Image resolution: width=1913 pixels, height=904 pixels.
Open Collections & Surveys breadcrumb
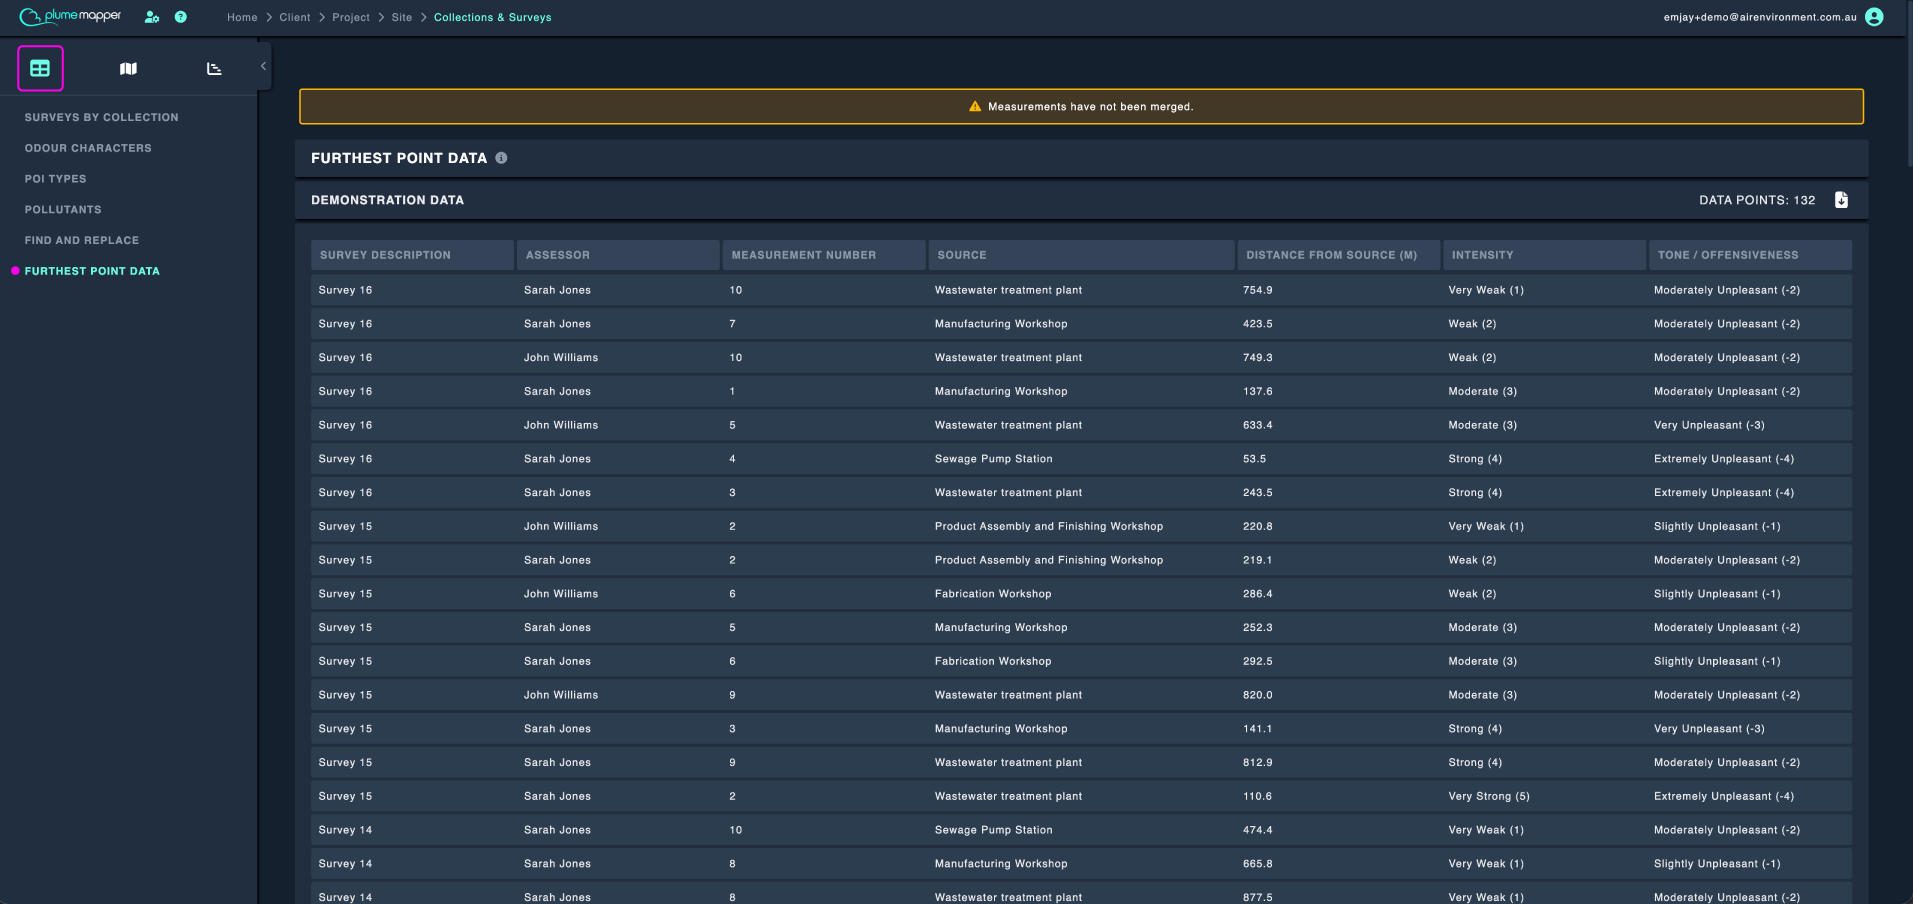pyautogui.click(x=493, y=17)
